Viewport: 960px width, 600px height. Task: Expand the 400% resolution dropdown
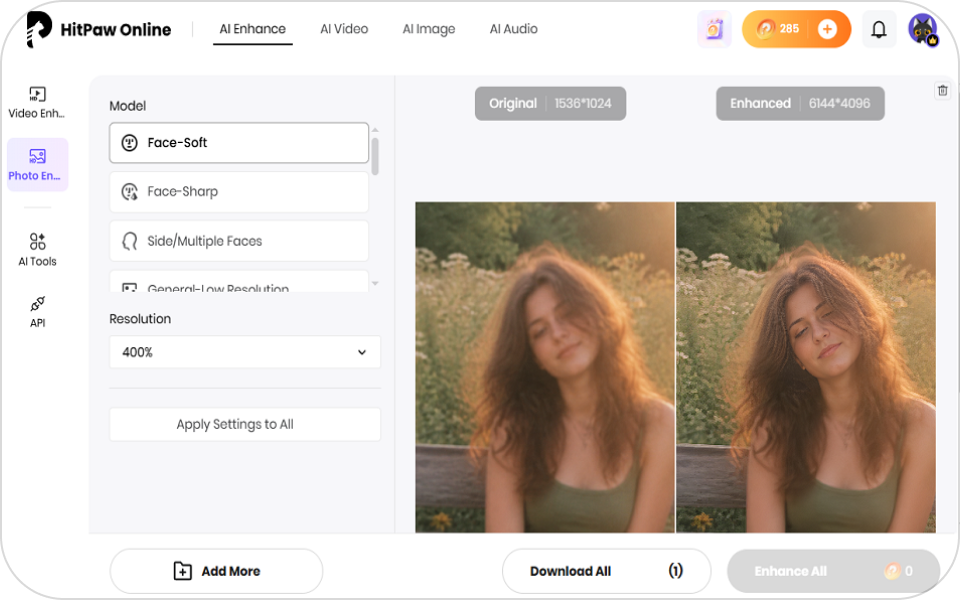click(245, 352)
